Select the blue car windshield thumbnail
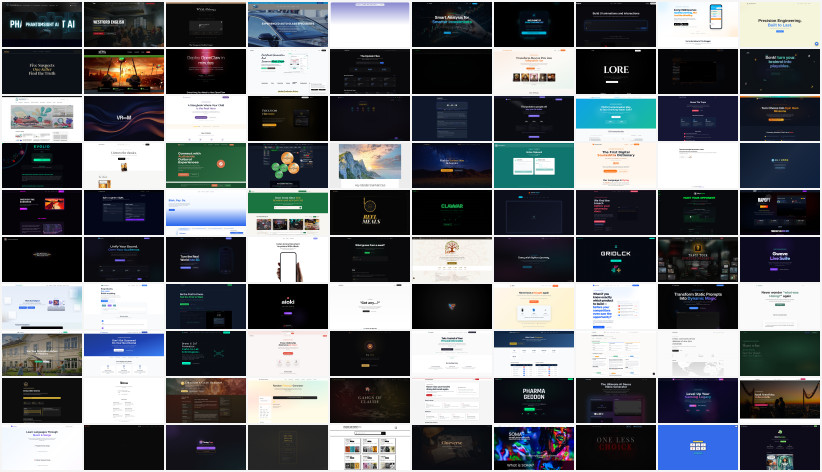 [288, 24]
